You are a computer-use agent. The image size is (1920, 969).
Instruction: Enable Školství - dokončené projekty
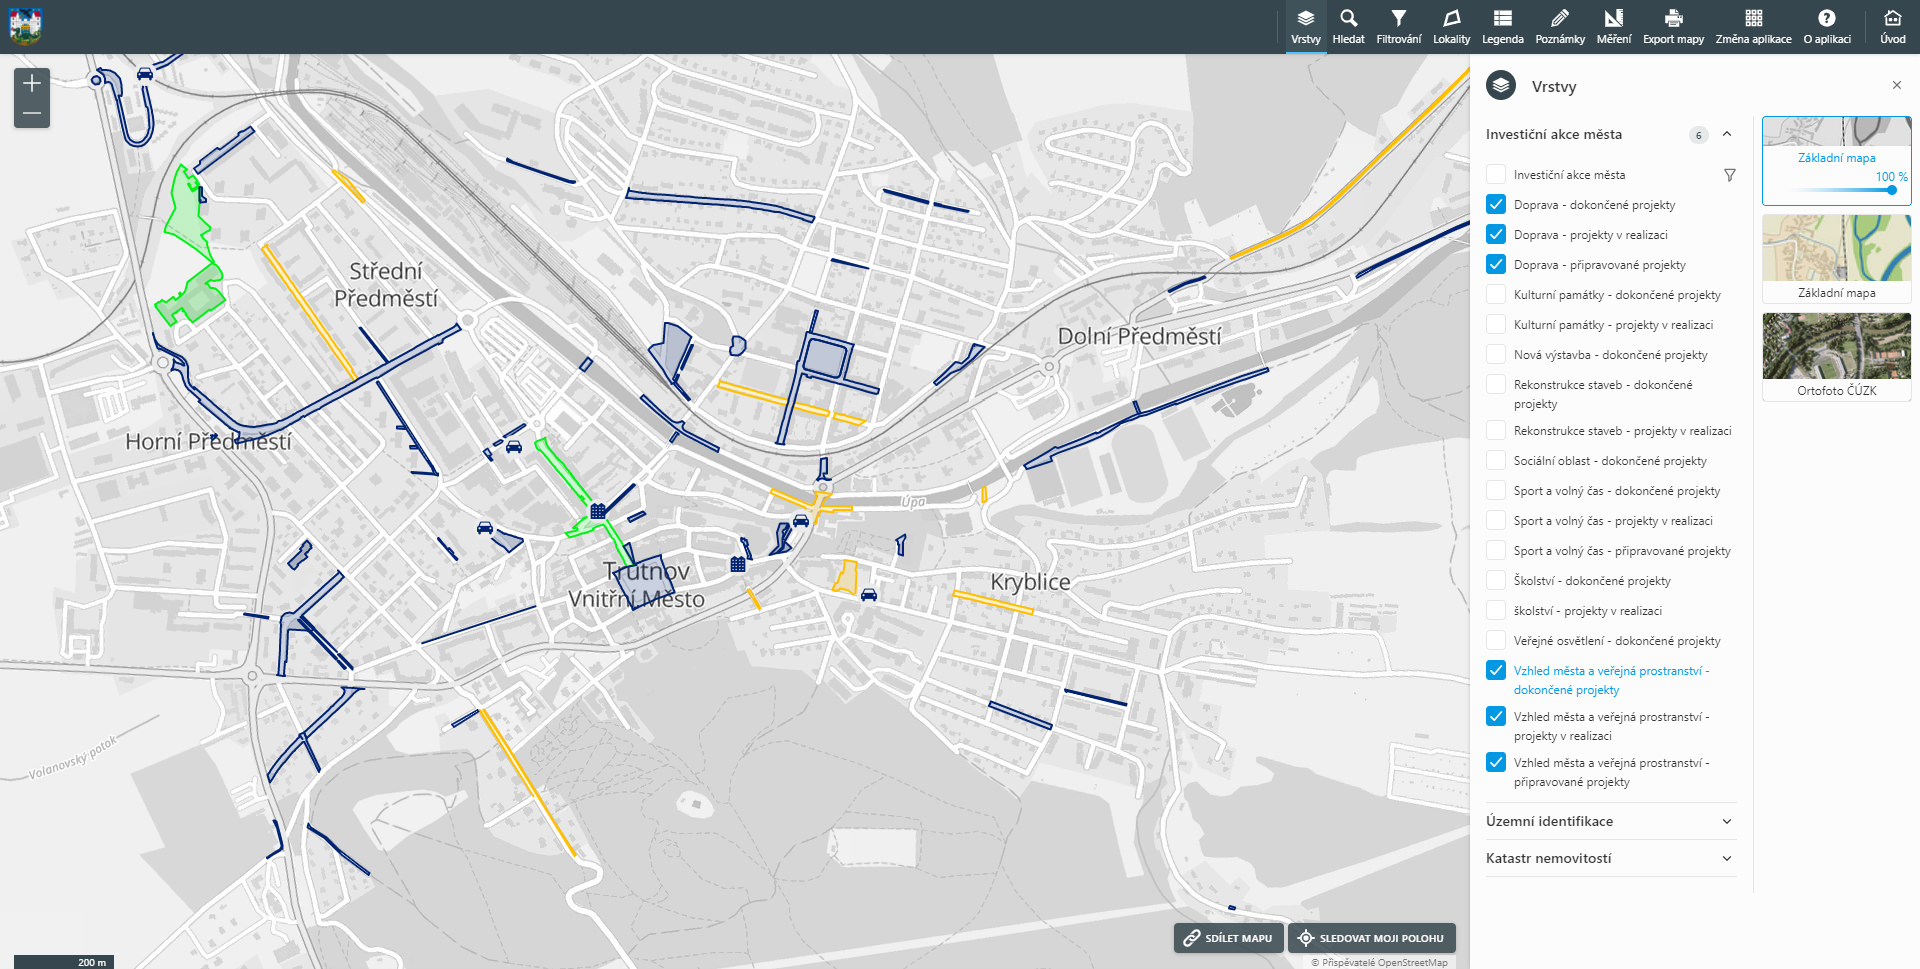pos(1496,580)
